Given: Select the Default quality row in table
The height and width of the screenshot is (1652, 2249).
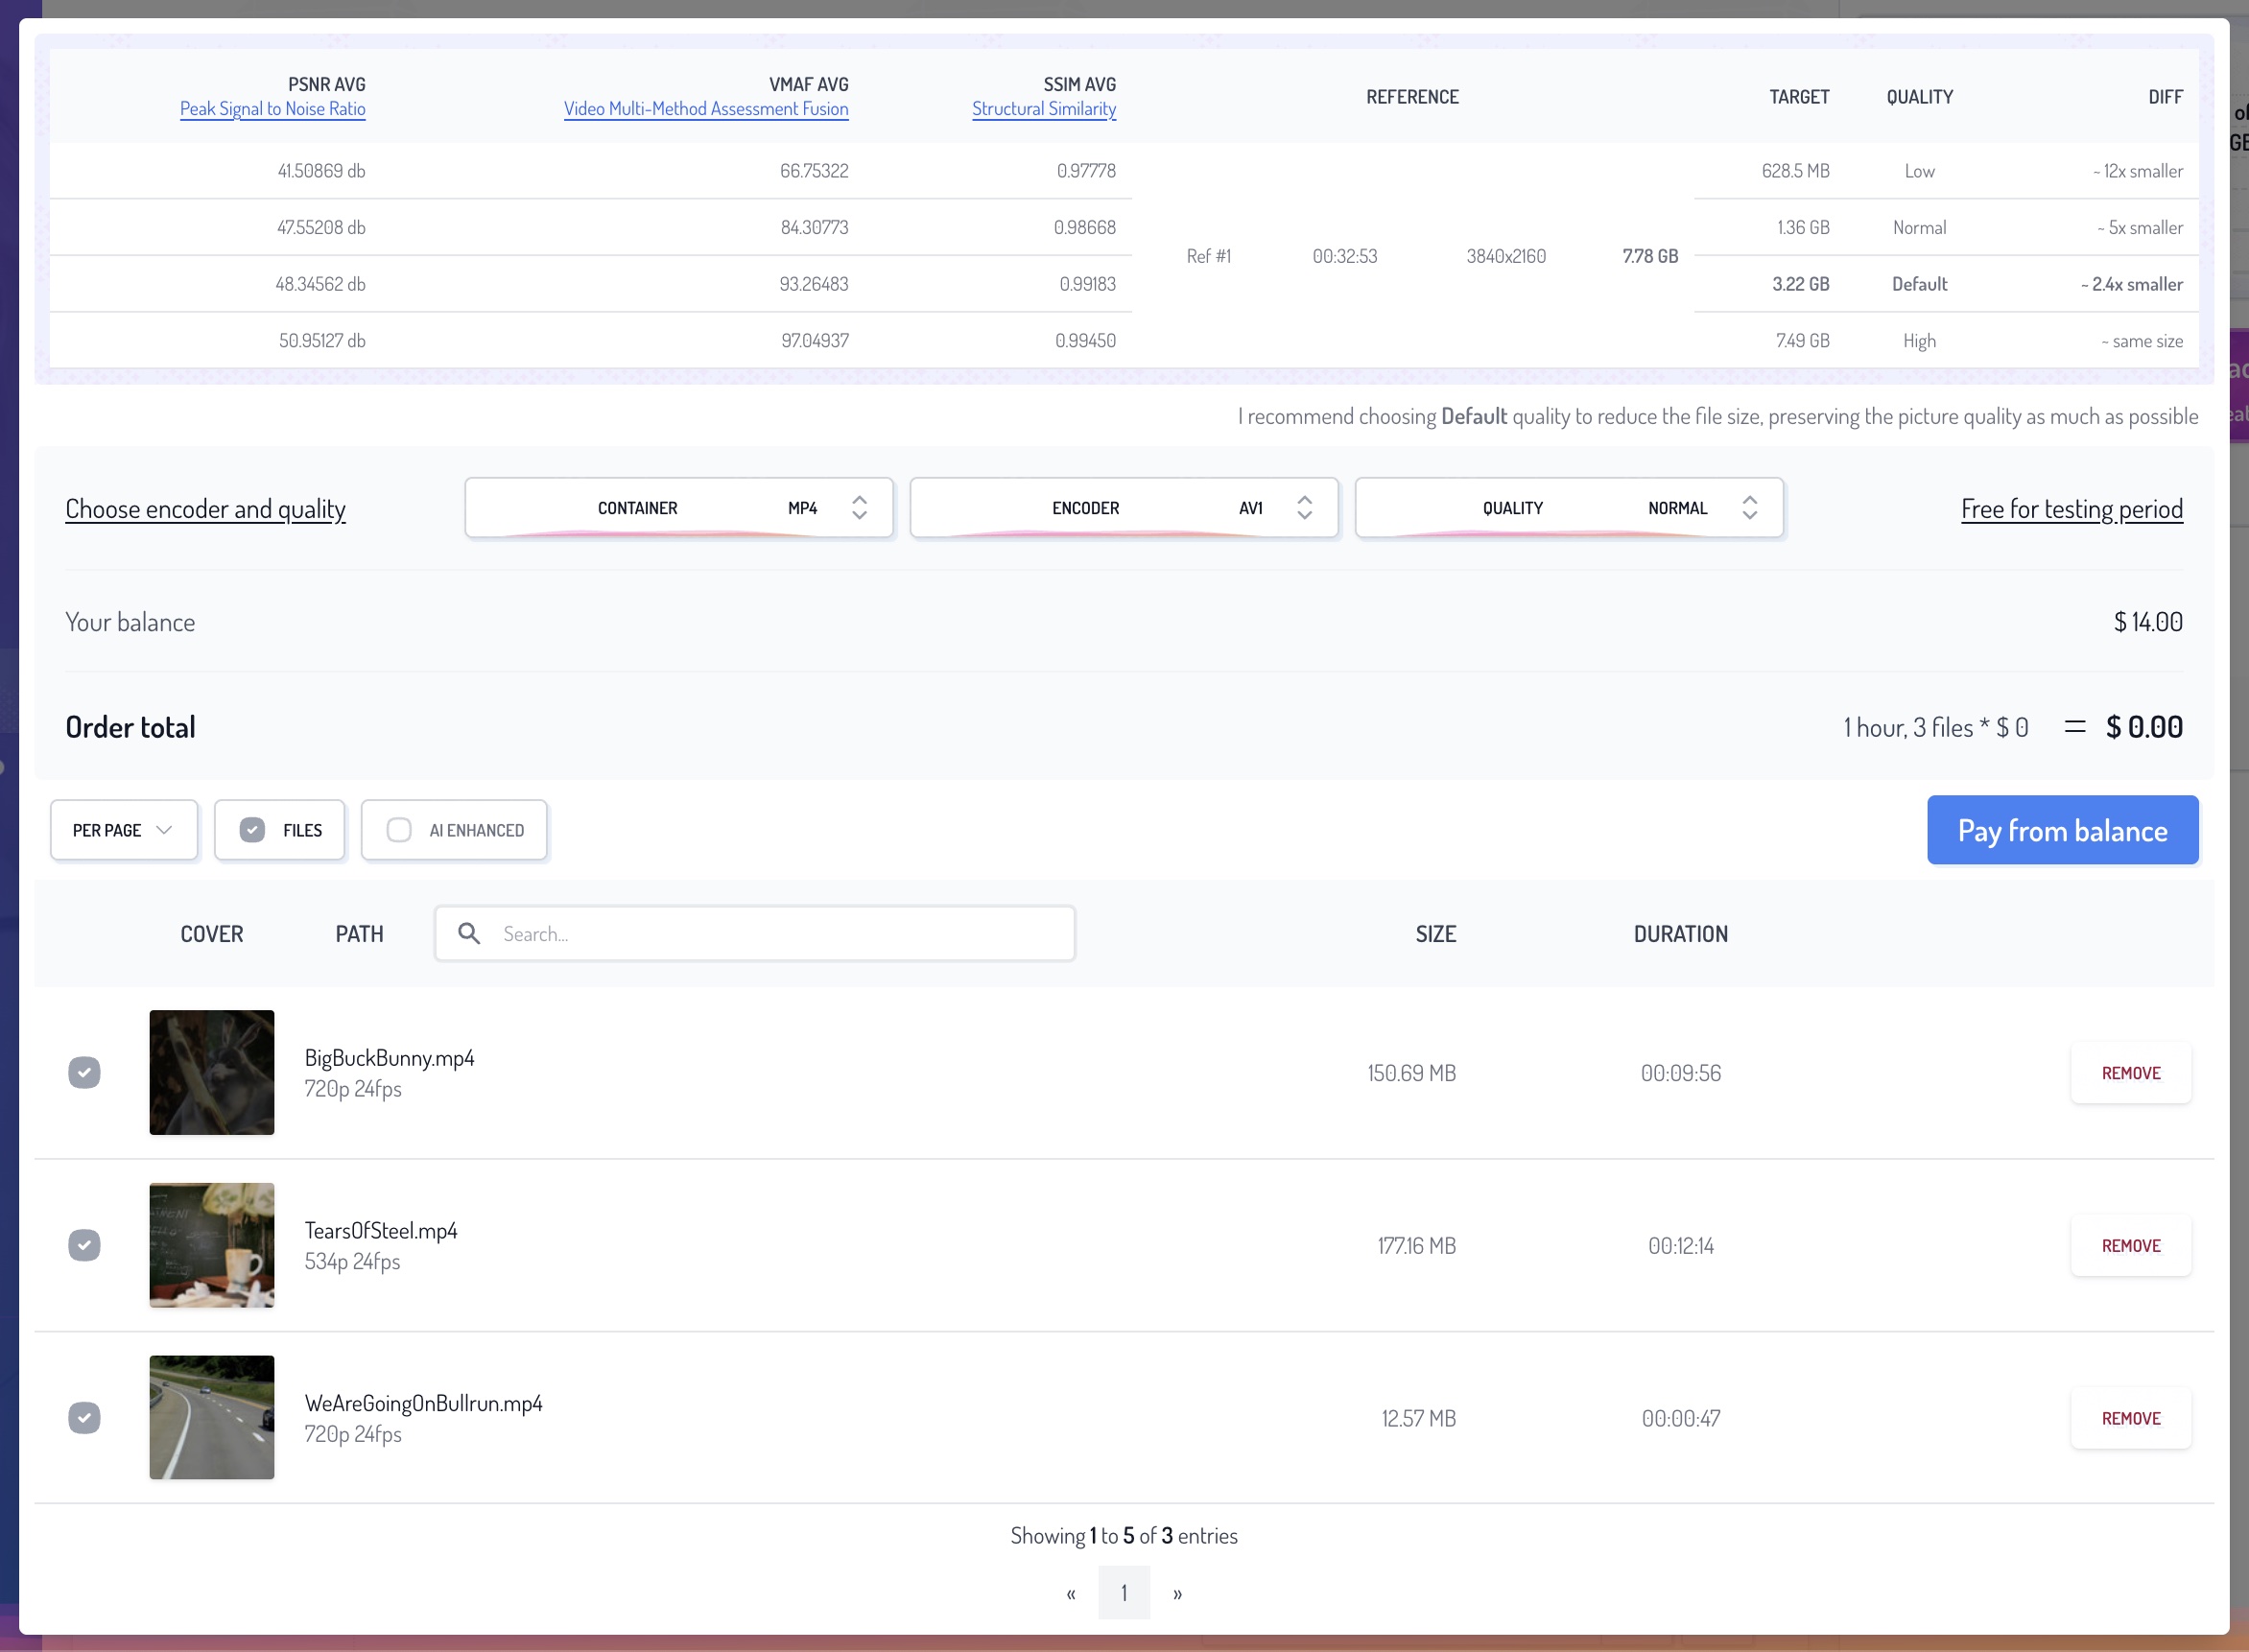Looking at the screenshot, I should (x=1919, y=284).
